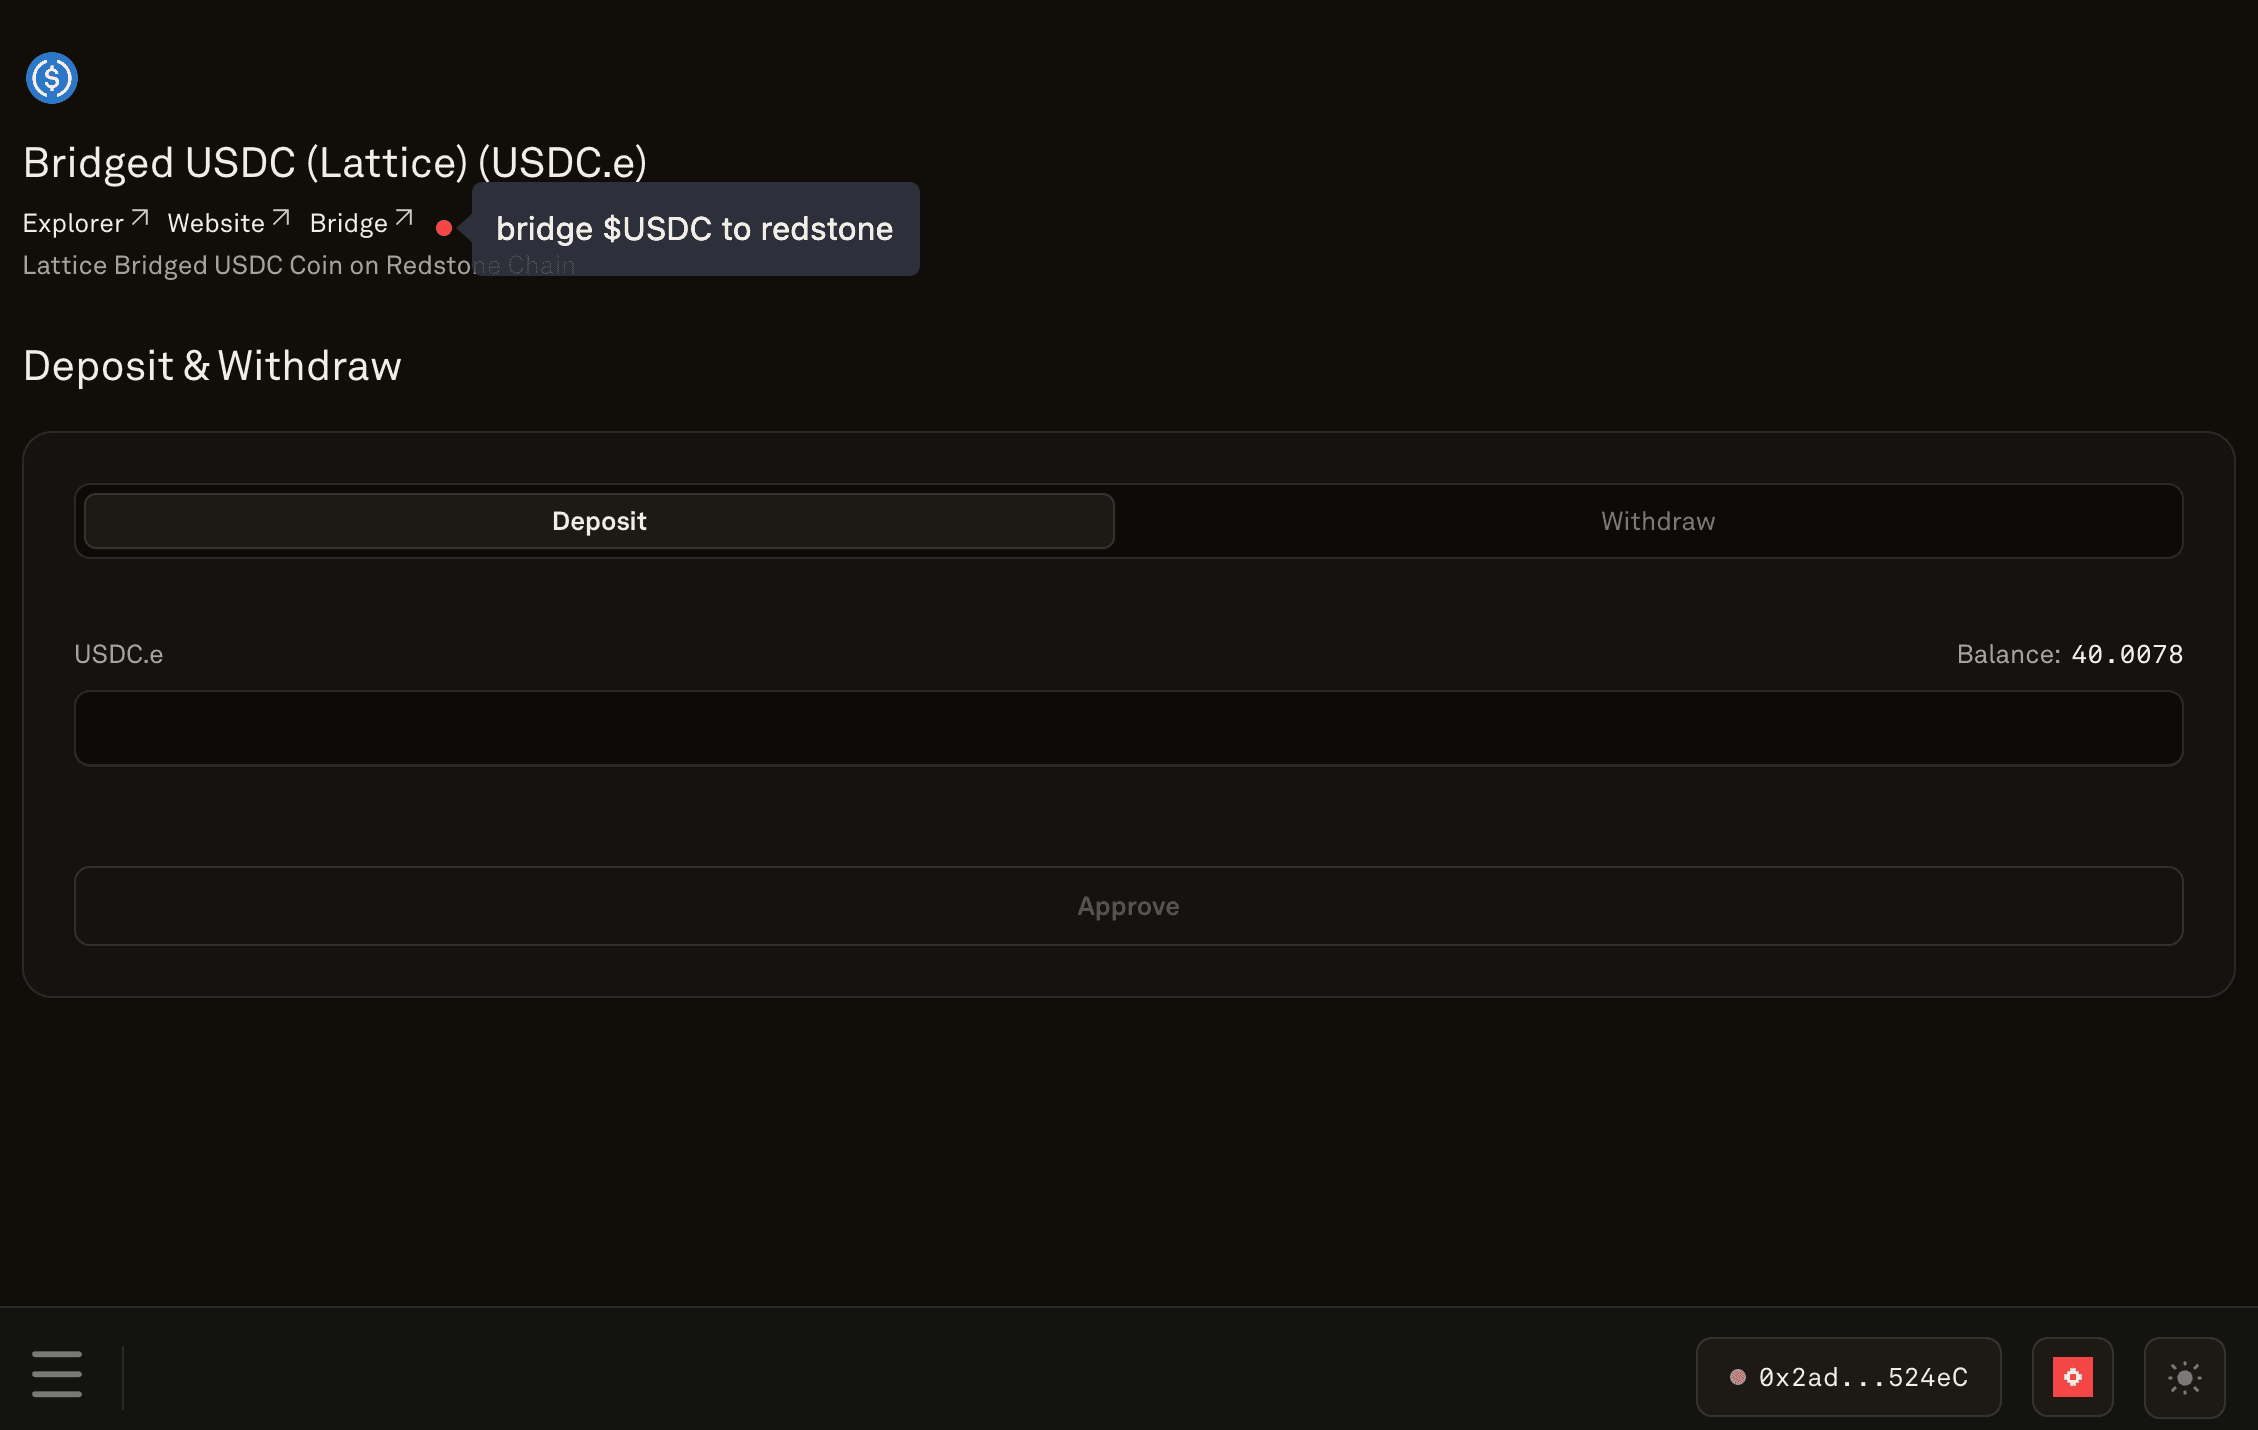The width and height of the screenshot is (2258, 1430).
Task: Select the Deposit tab
Action: 599,521
